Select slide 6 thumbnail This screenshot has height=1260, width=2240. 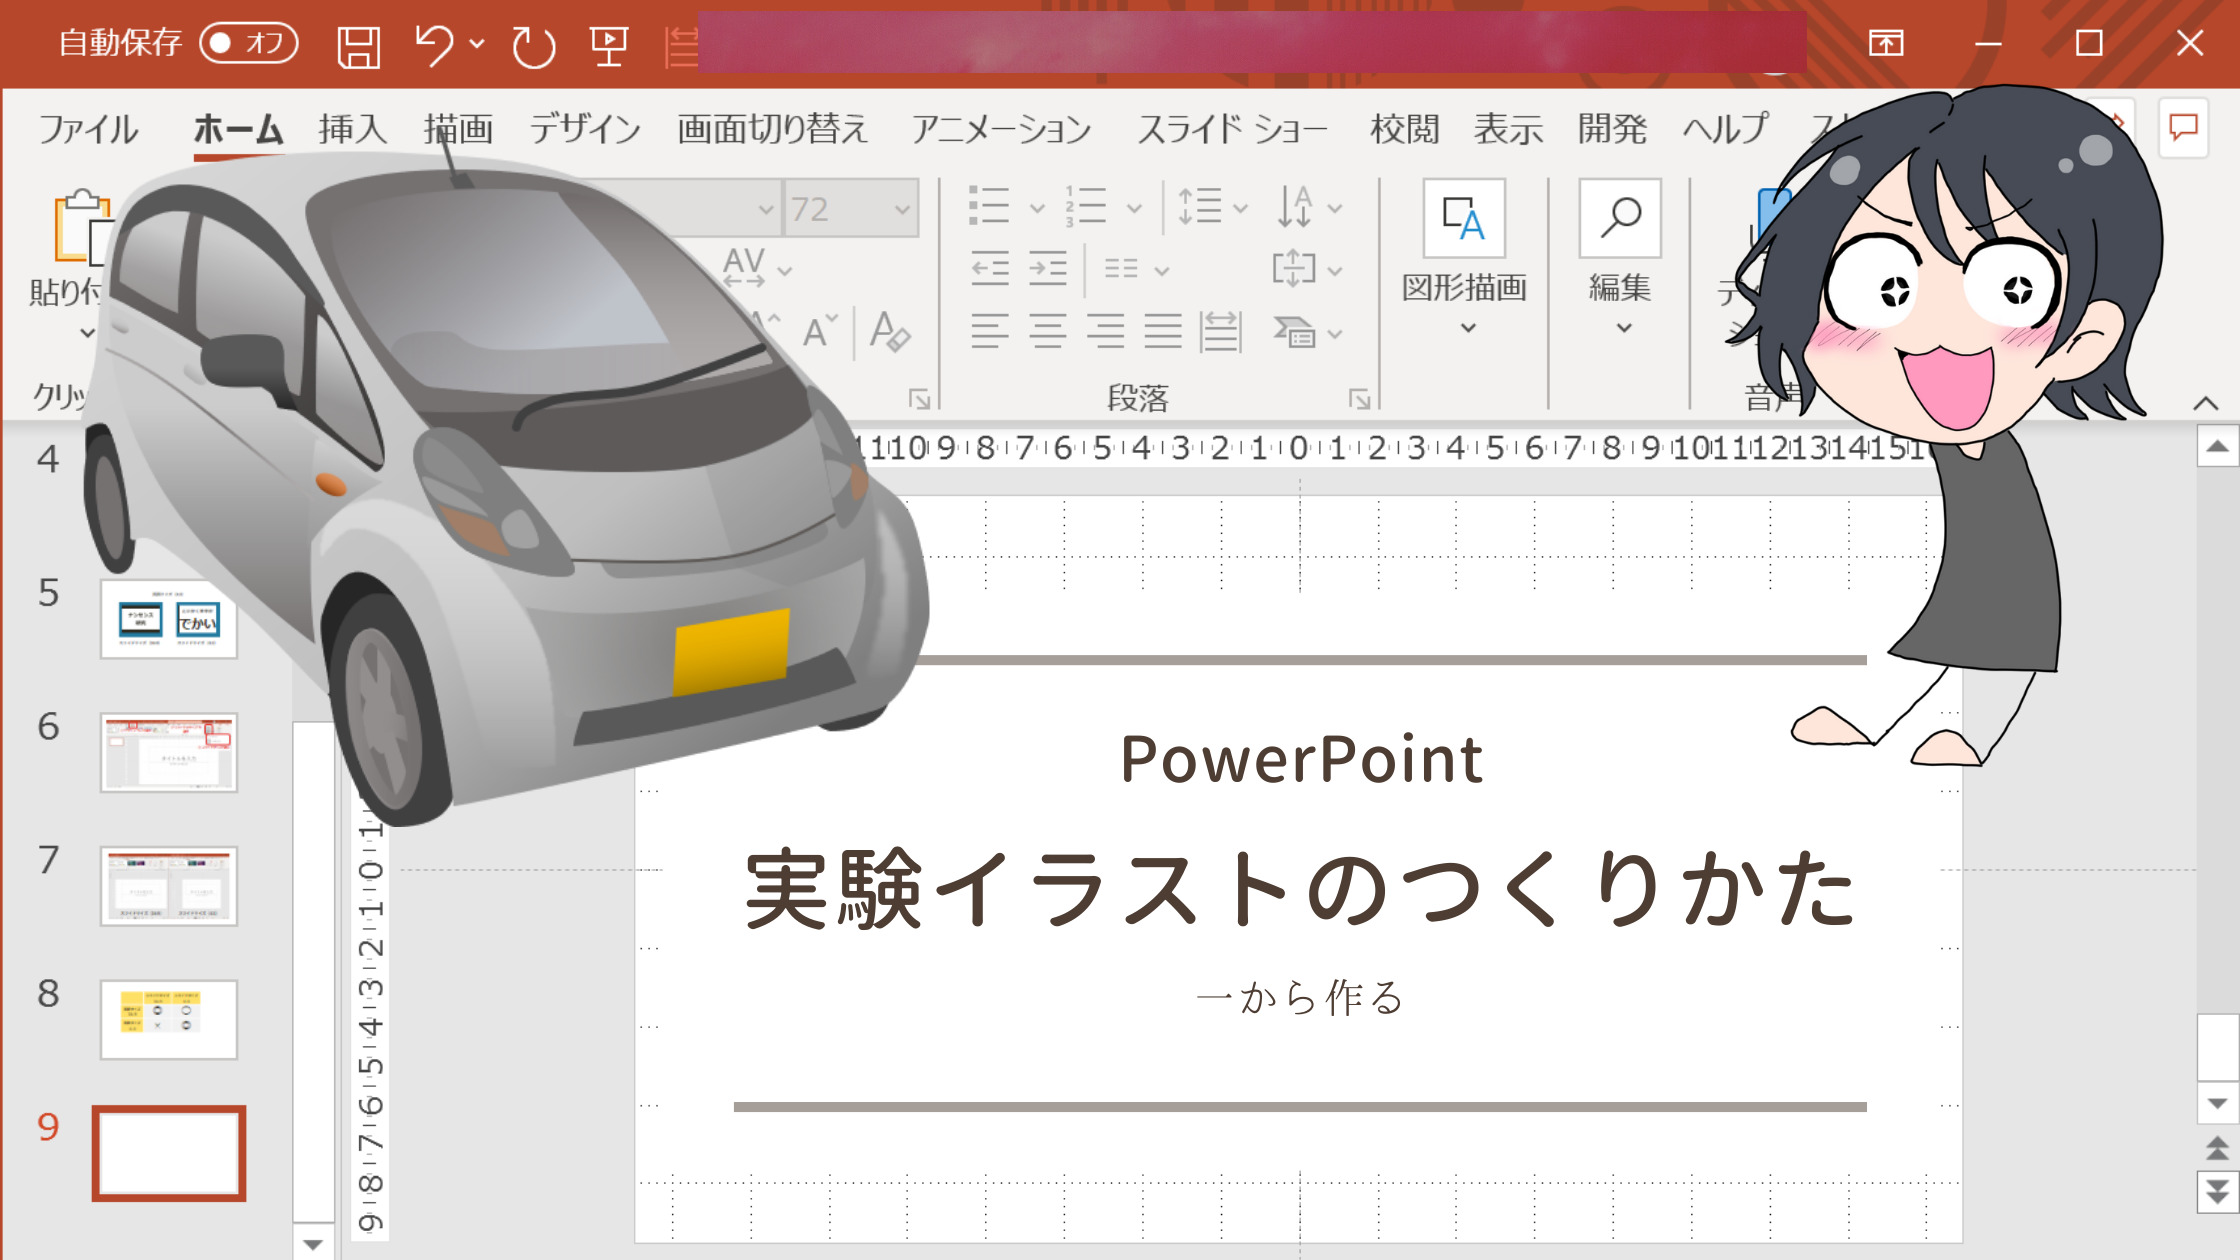coord(169,753)
